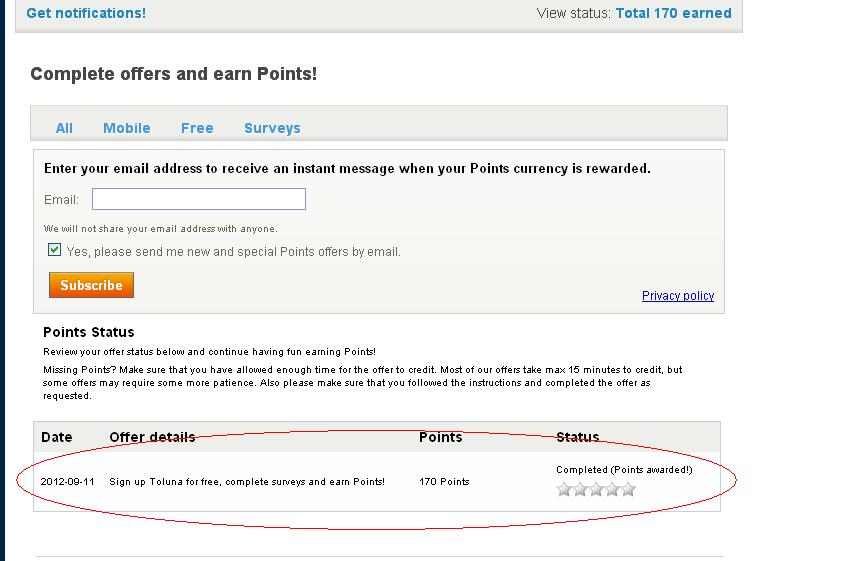Click the Offer details column header
This screenshot has width=850, height=561.
pyautogui.click(x=152, y=437)
